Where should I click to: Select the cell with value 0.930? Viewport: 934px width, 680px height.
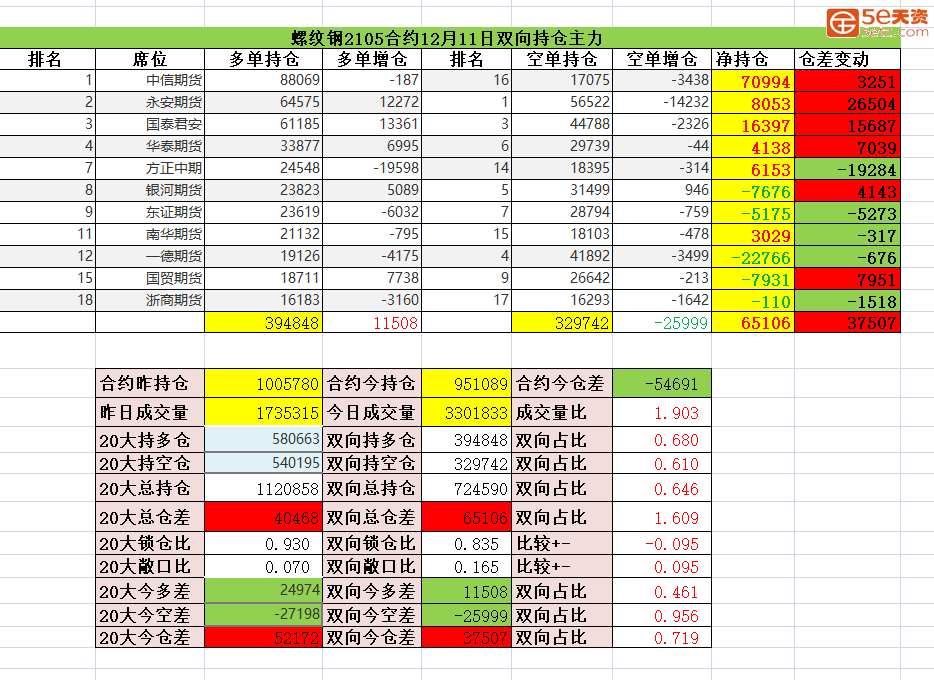click(263, 543)
